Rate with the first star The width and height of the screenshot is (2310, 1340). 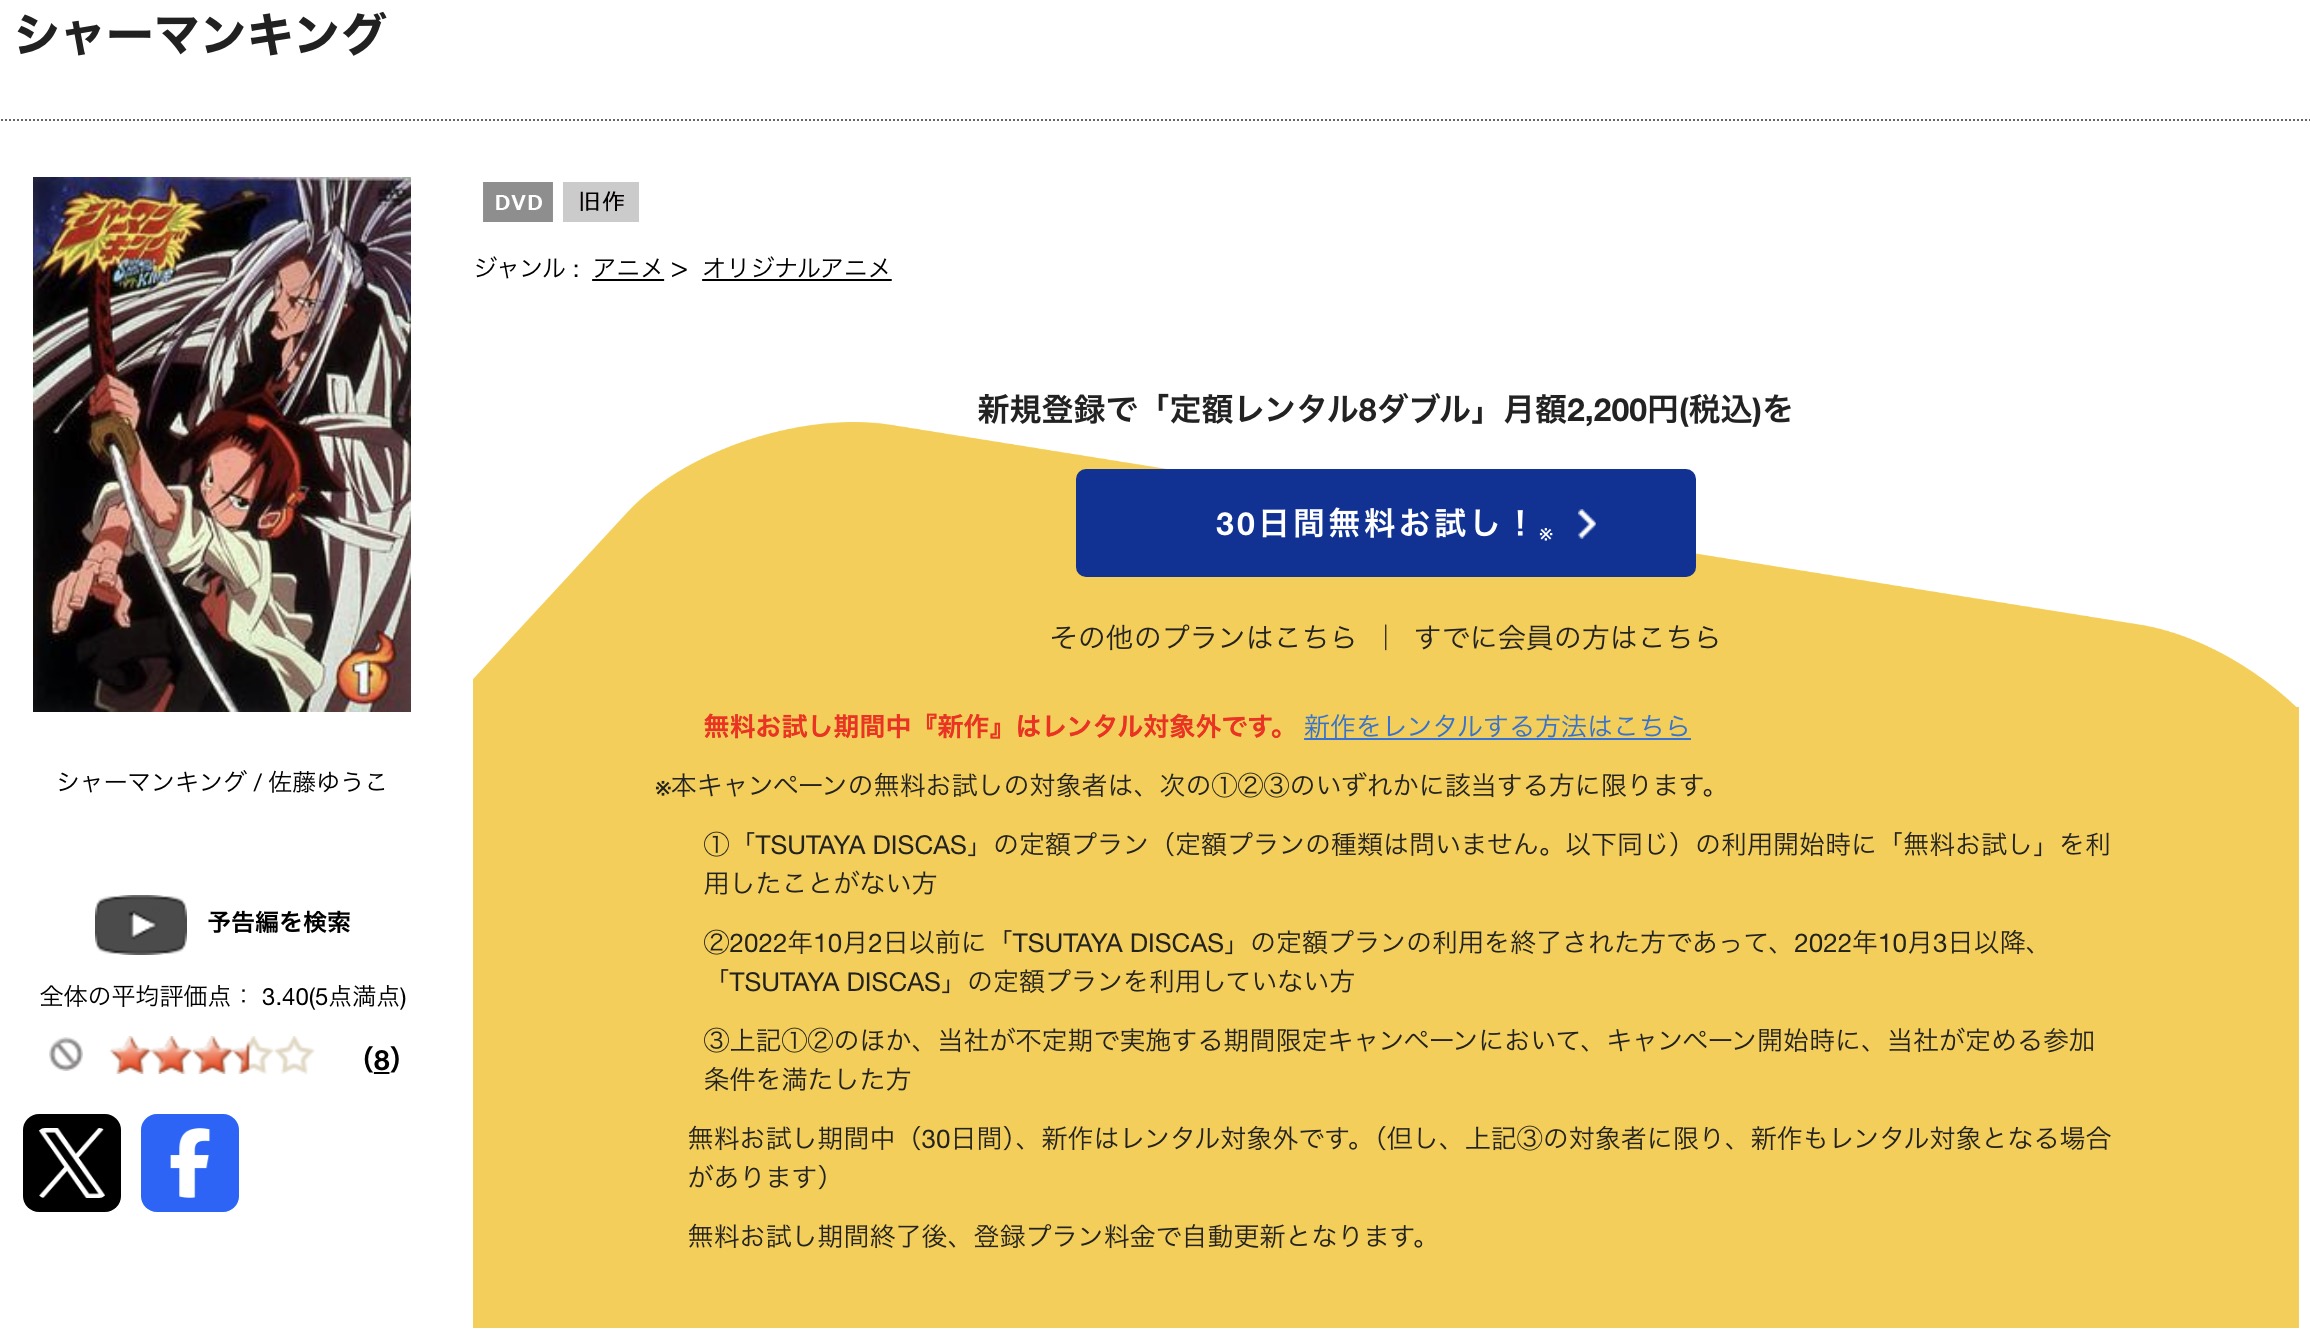click(131, 1057)
